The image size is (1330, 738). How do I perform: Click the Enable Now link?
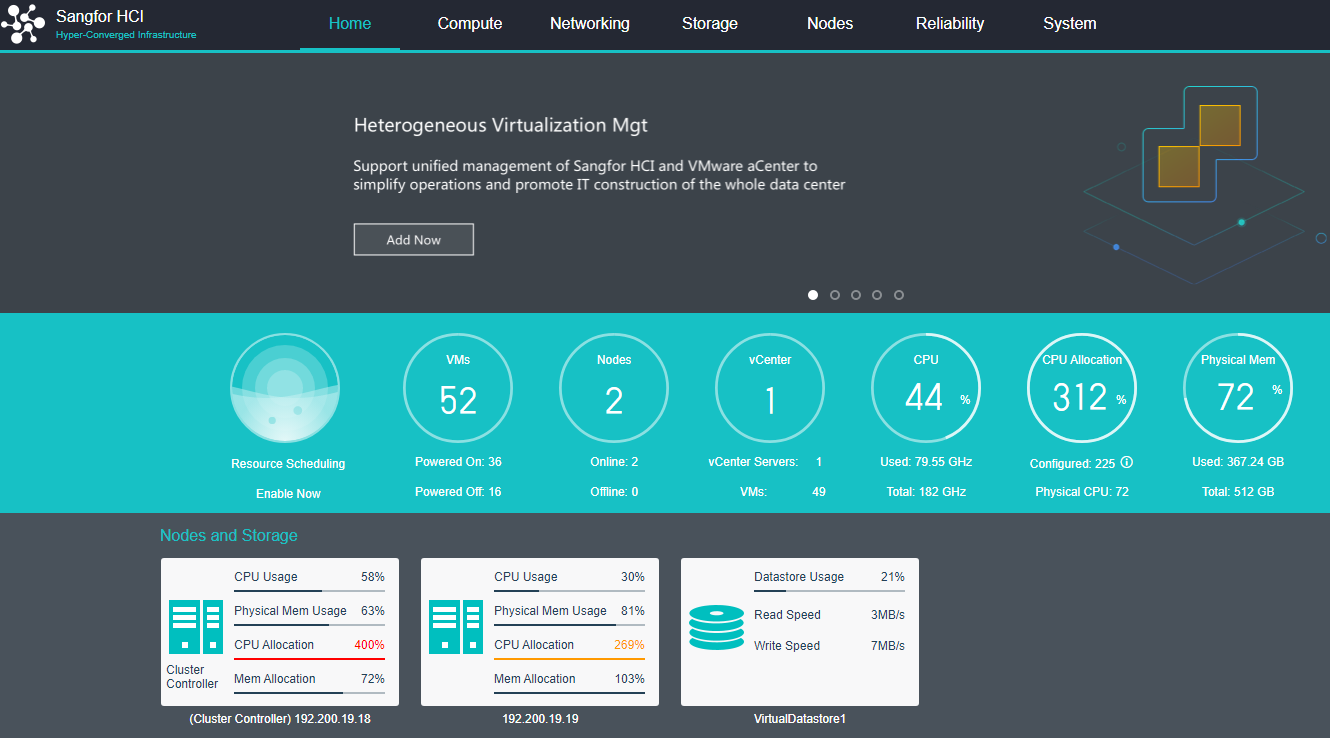point(288,494)
